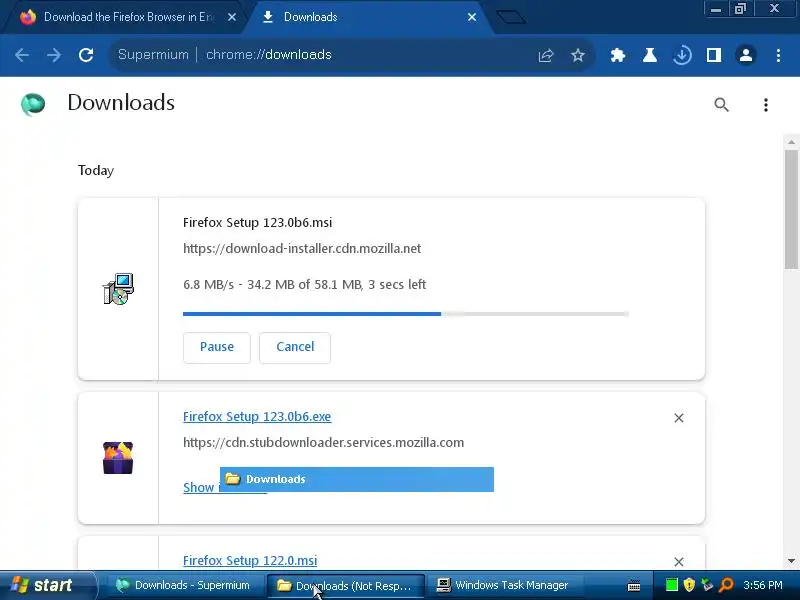Click the green CPU usage tray icon
Screen dimensions: 800x600
[x=671, y=585]
